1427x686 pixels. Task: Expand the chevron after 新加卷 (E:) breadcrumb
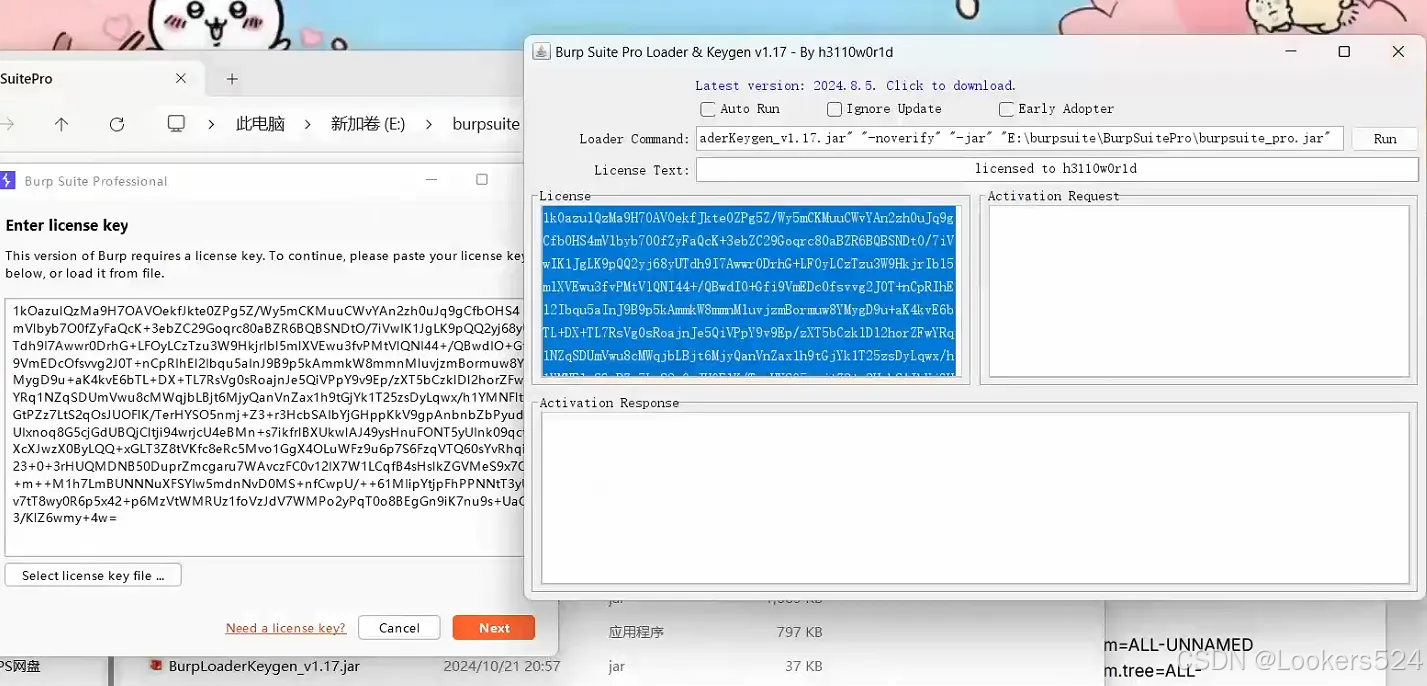[429, 124]
